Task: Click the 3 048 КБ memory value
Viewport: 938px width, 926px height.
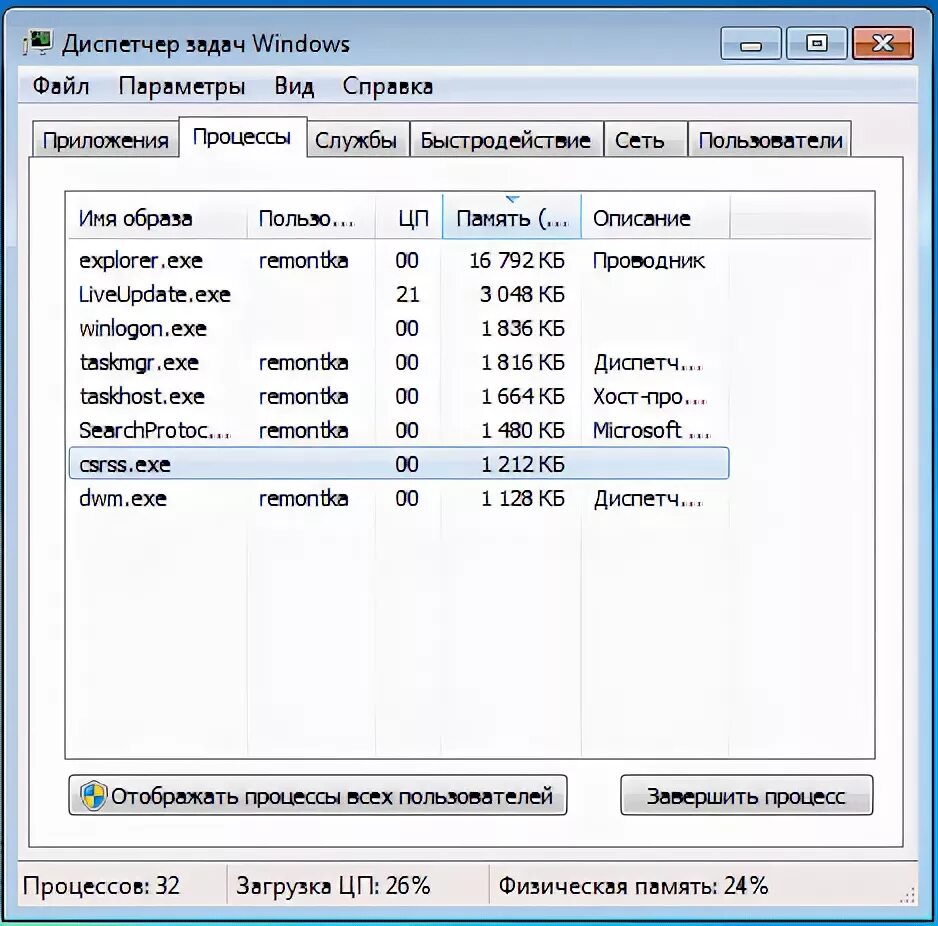Action: (522, 294)
